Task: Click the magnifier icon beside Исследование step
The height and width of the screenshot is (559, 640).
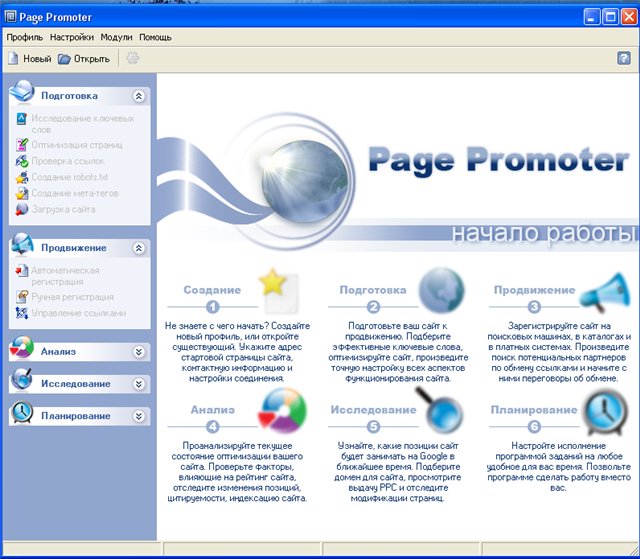Action: point(439,410)
